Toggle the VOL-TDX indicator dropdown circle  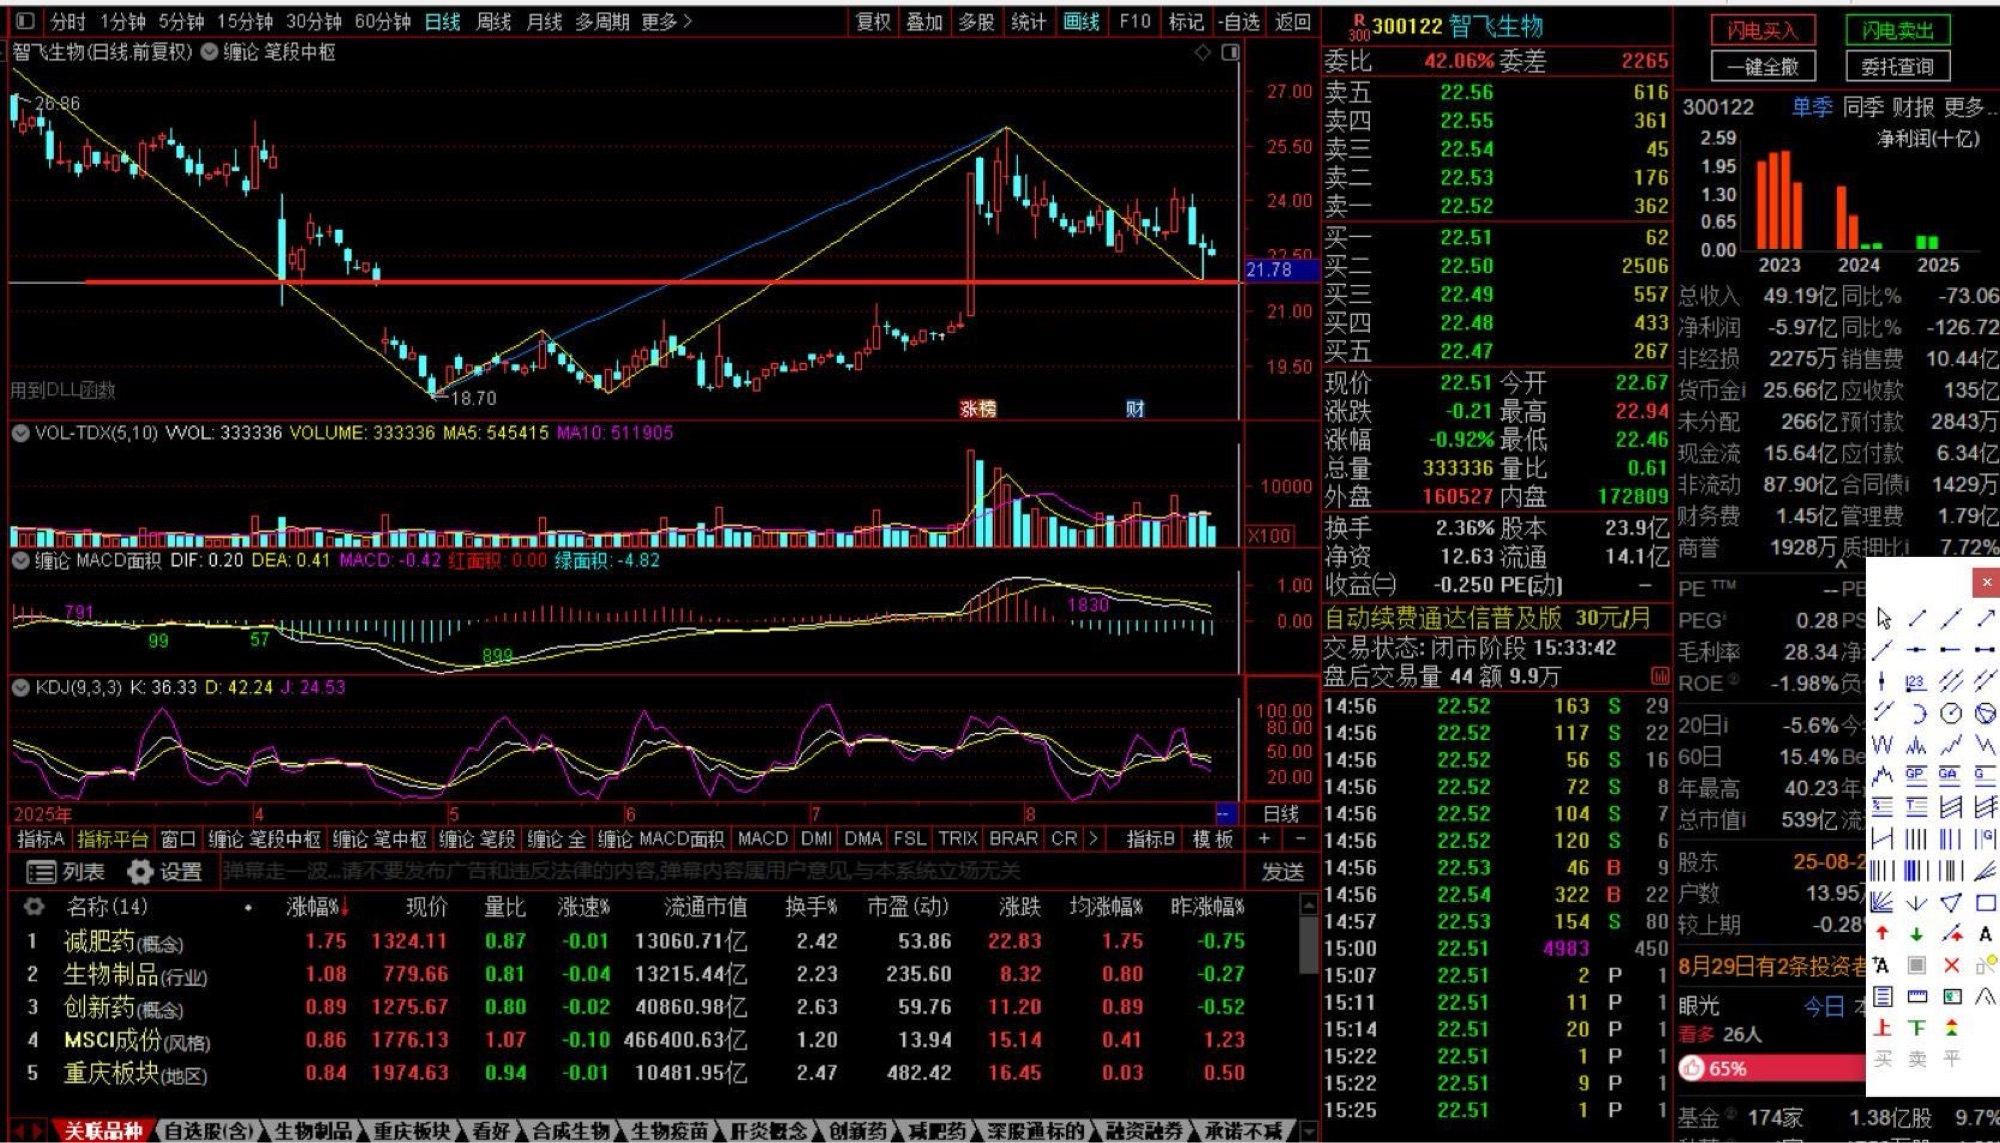[x=20, y=433]
